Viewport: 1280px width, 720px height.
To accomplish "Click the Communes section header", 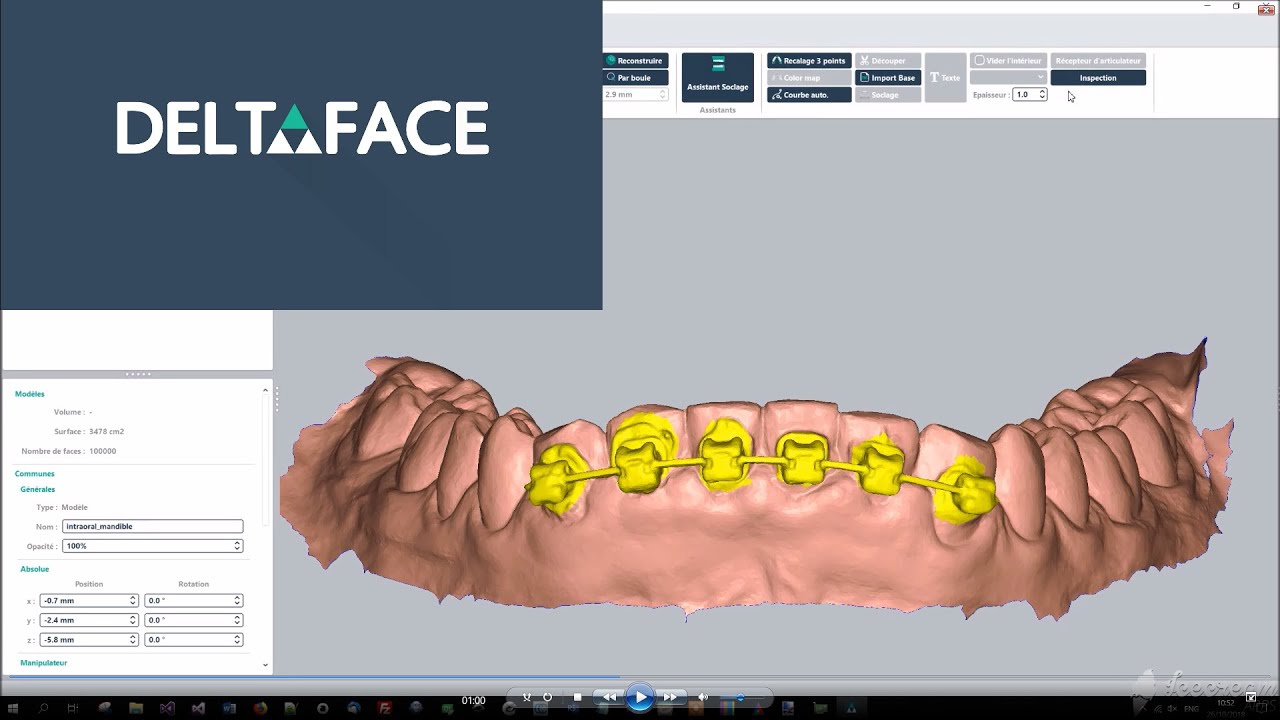I will (35, 474).
